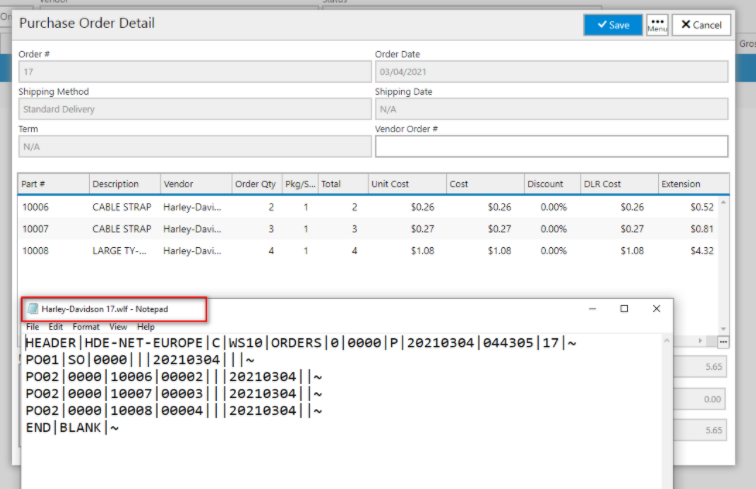Sort by Unit Cost column header
Viewport: 756px width, 489px height.
click(407, 184)
